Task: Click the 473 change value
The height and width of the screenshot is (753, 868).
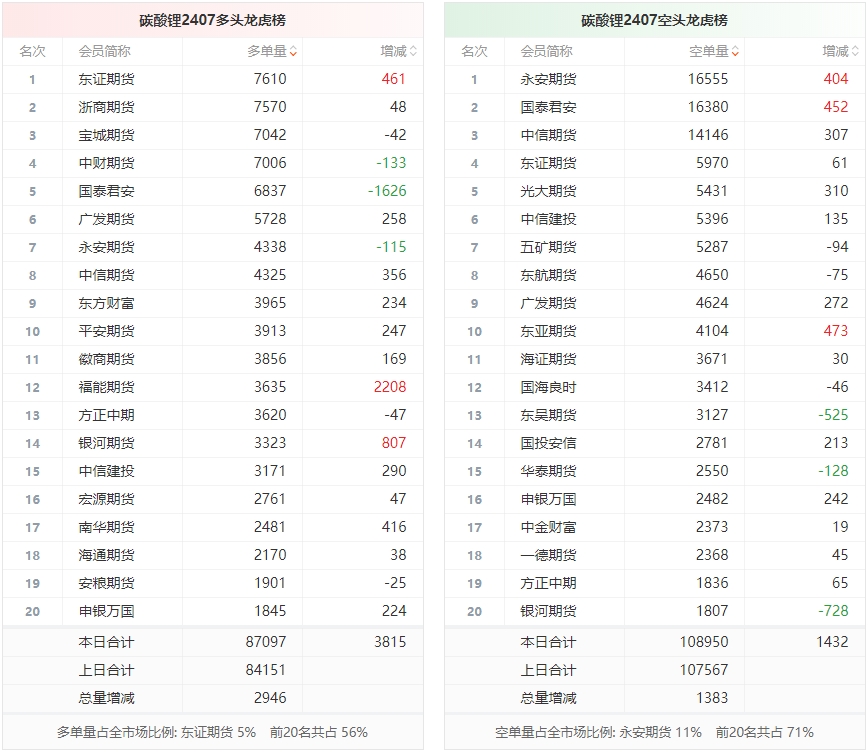Action: pos(836,331)
